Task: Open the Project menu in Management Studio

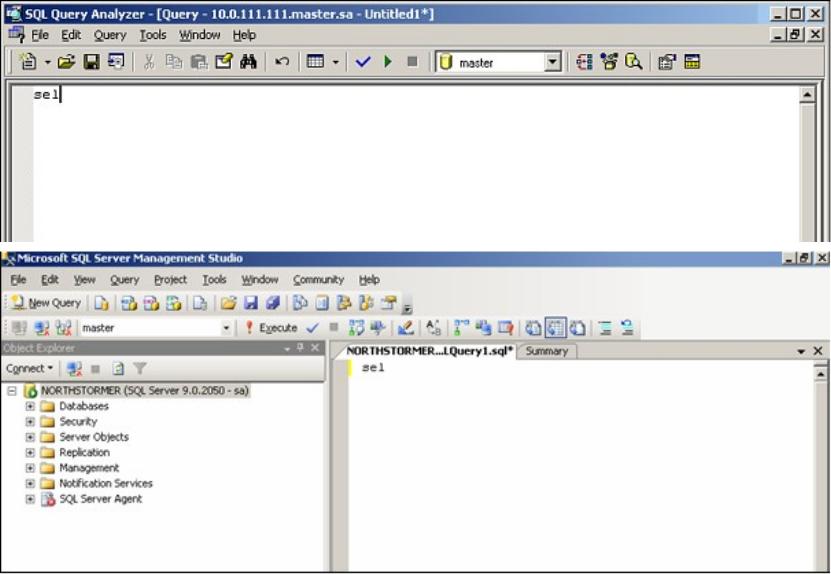Action: pyautogui.click(x=170, y=279)
